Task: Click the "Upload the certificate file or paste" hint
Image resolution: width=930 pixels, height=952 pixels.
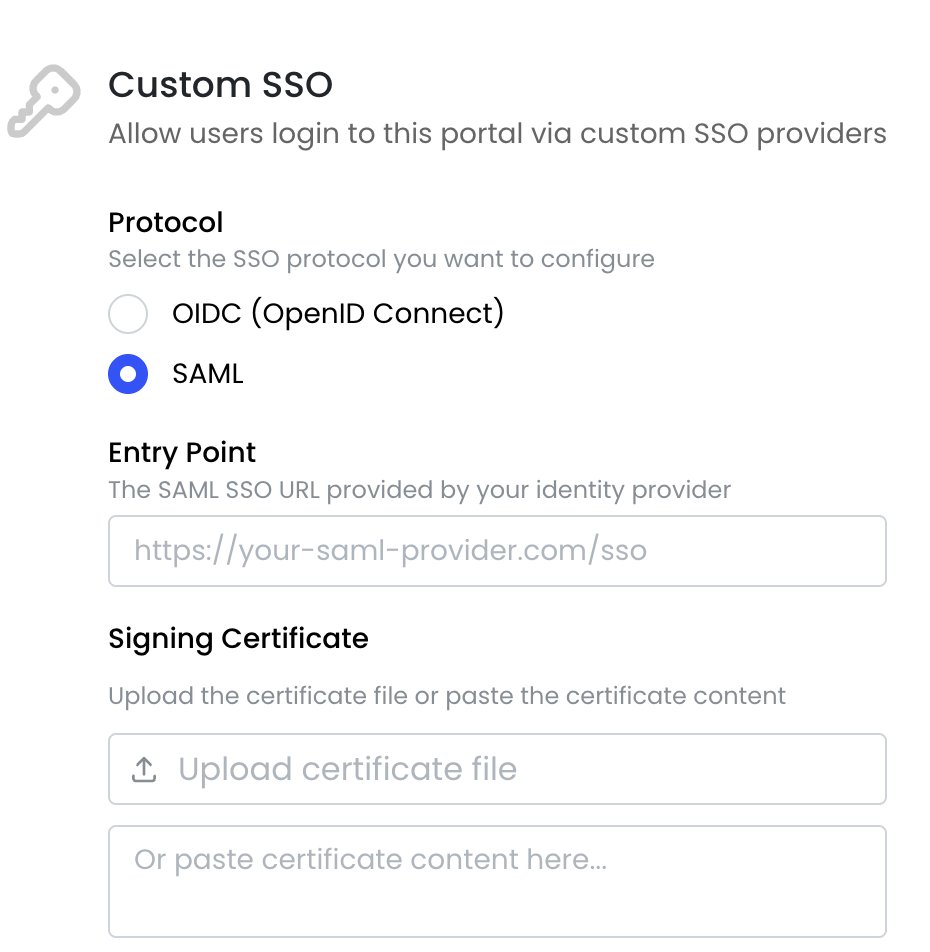Action: point(447,696)
